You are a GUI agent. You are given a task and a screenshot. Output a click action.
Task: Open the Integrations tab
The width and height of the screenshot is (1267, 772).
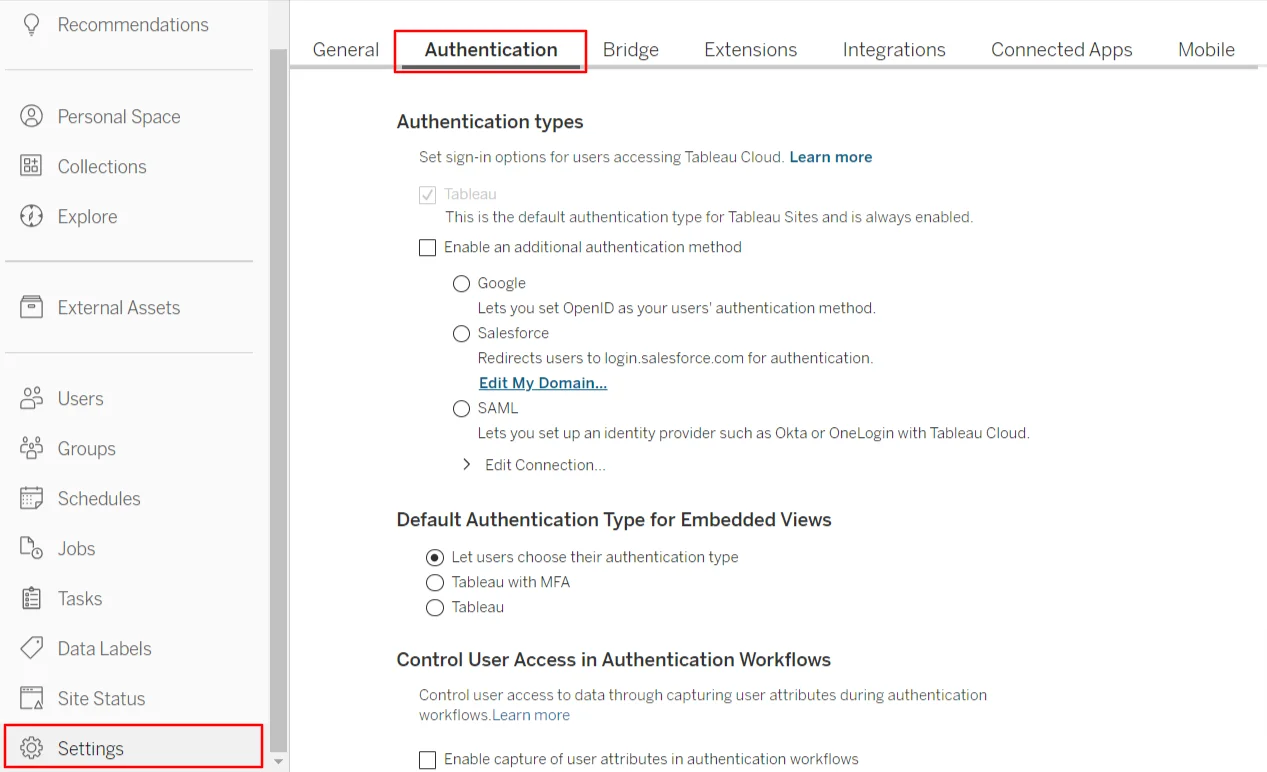tap(894, 49)
